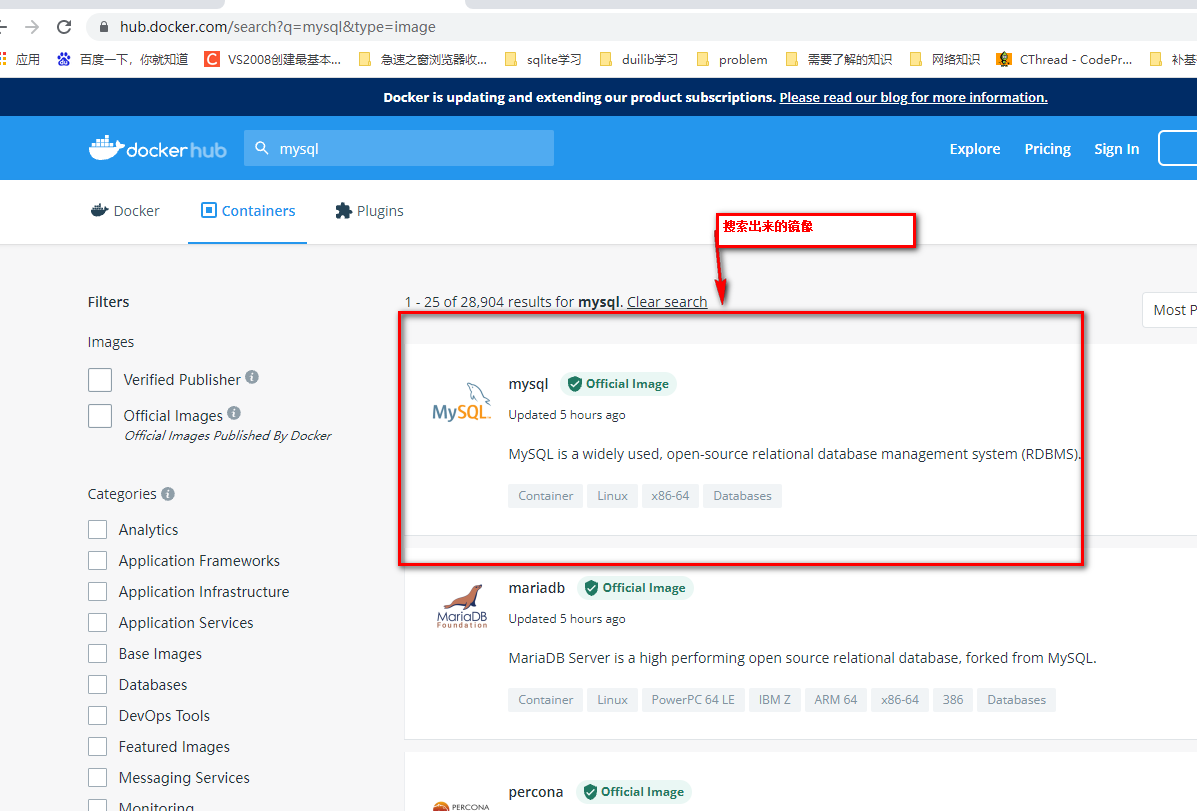Image resolution: width=1197 pixels, height=811 pixels.
Task: Click the PowerPC 64 LE tag on mariadb
Action: pos(693,700)
